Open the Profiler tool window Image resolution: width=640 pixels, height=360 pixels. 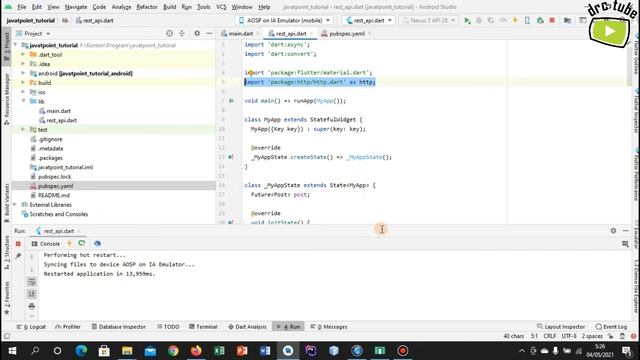point(68,327)
